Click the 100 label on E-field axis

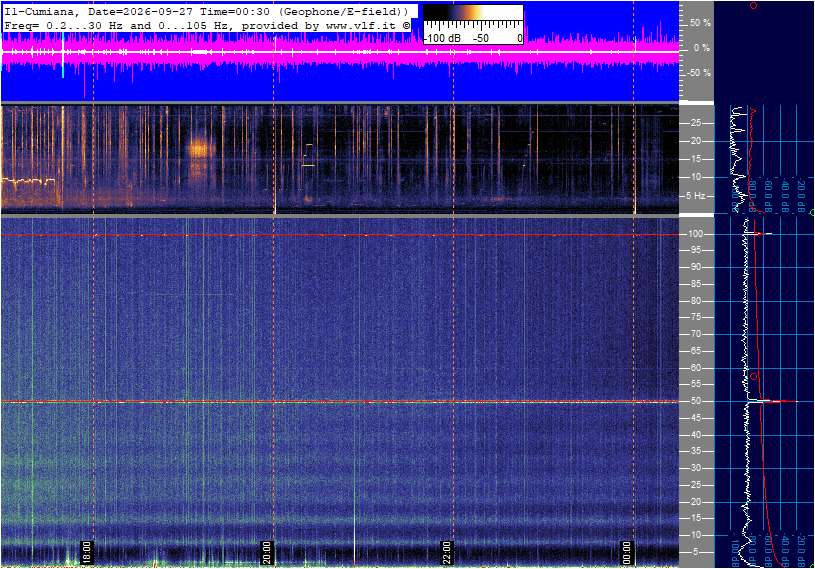coord(696,234)
